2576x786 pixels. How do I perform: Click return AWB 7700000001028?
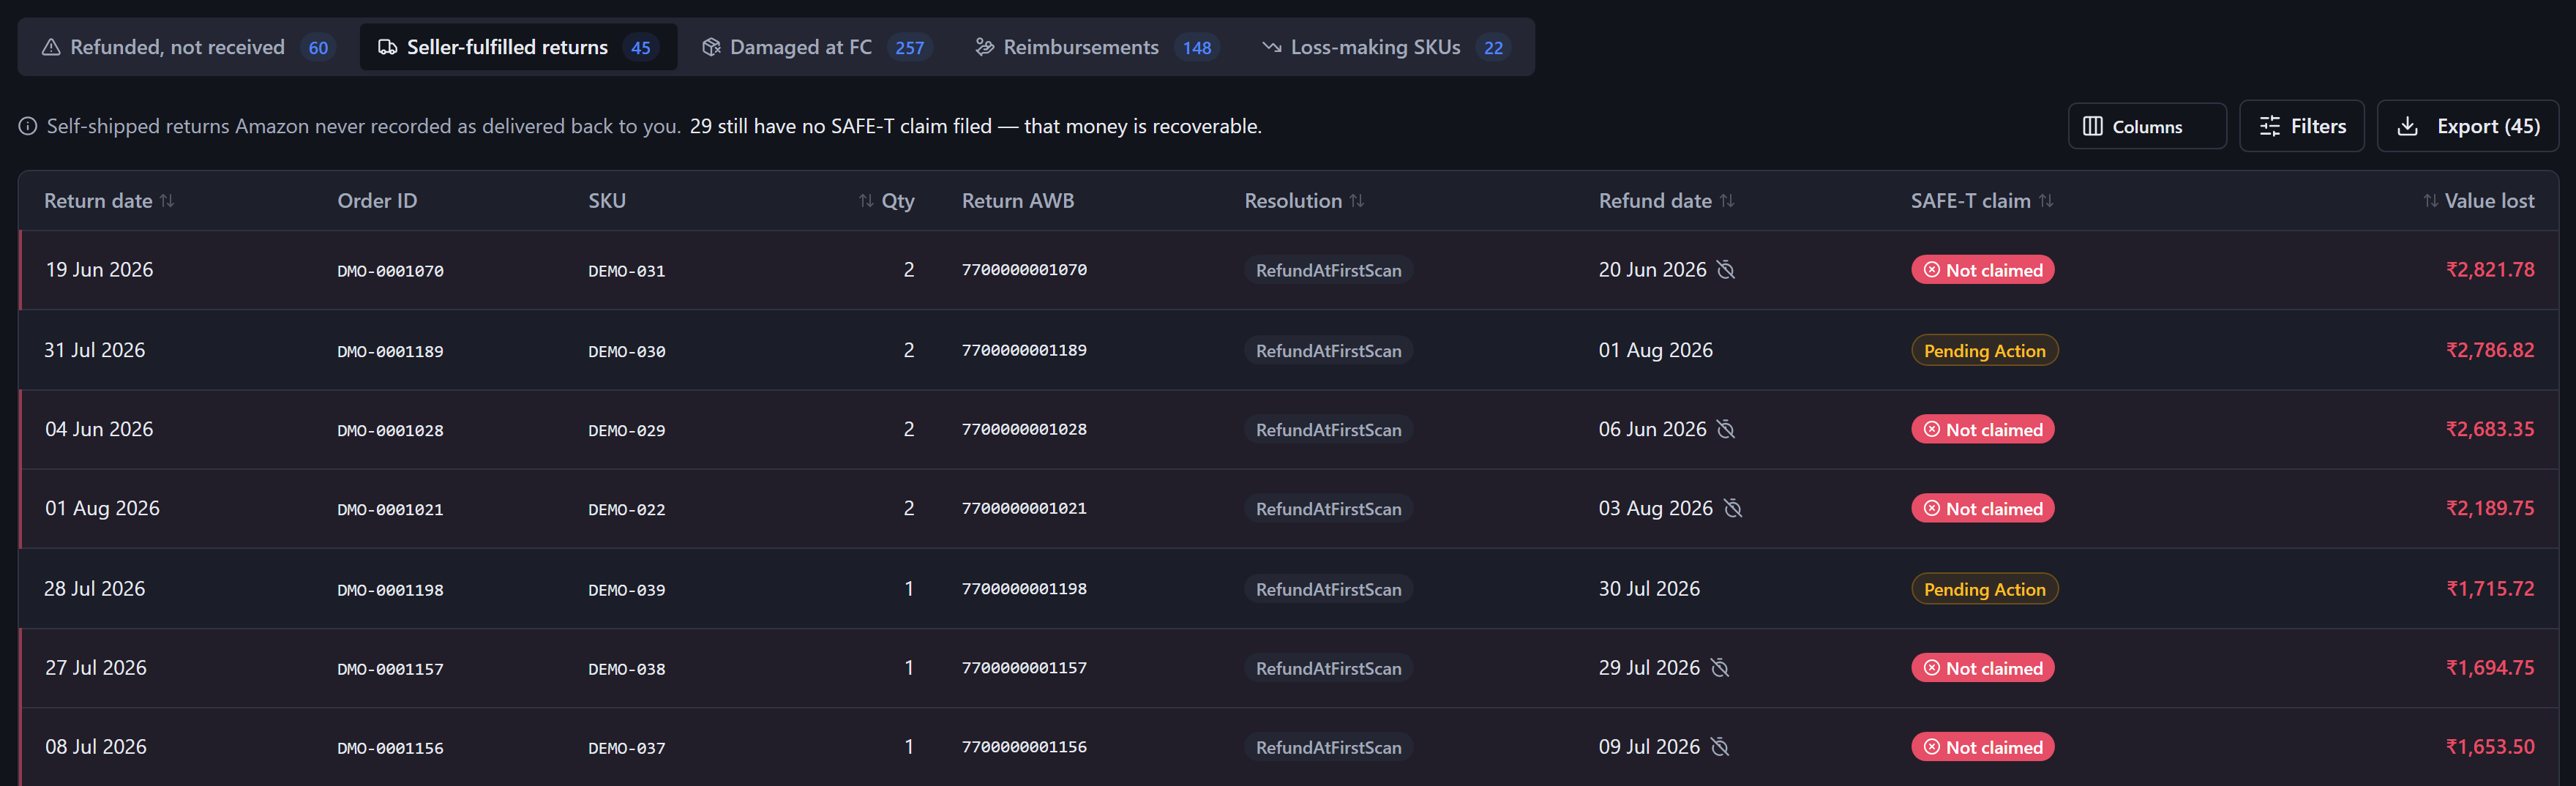click(1024, 429)
